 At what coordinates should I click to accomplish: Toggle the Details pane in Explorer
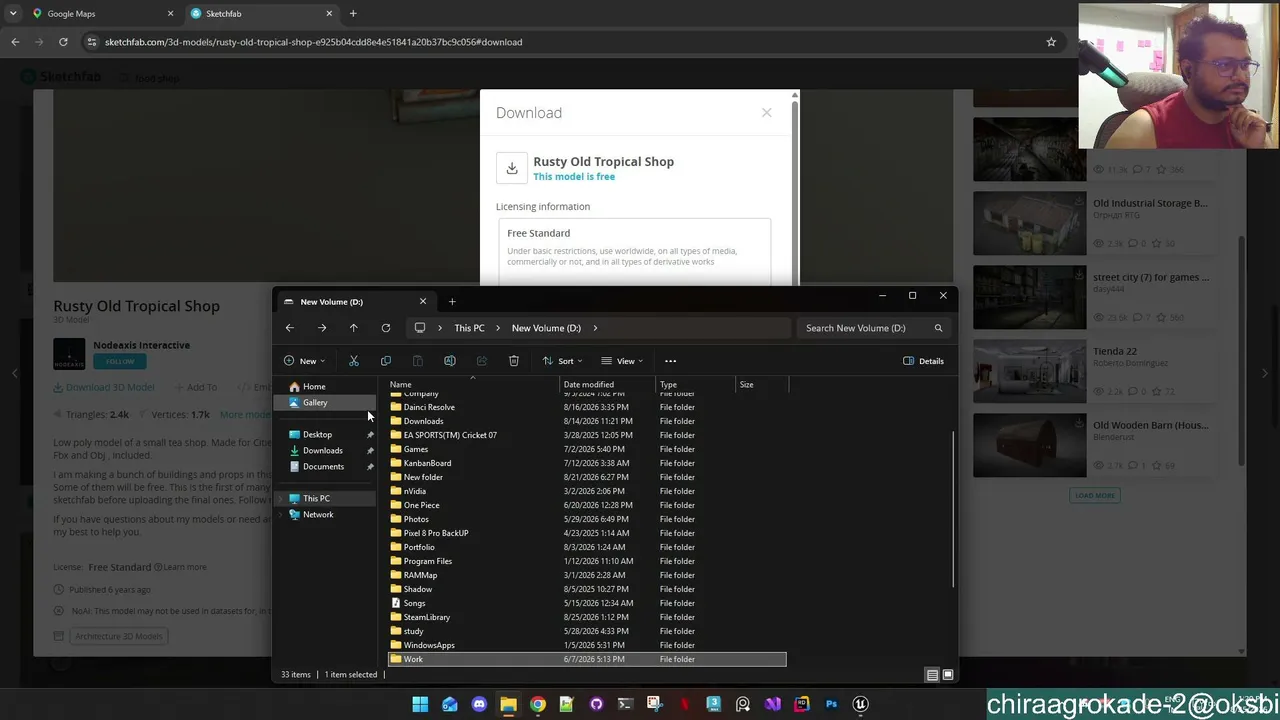pos(923,361)
